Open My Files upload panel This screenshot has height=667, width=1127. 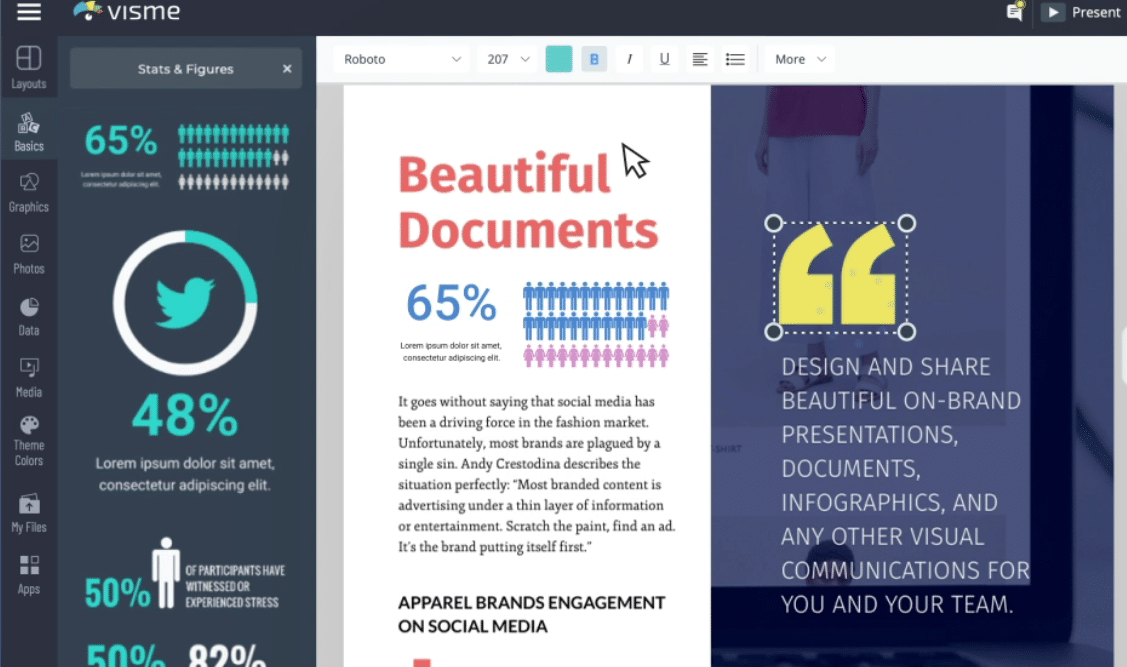(x=29, y=512)
